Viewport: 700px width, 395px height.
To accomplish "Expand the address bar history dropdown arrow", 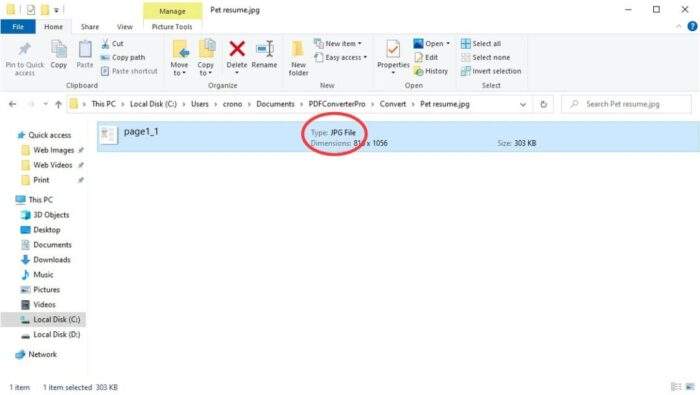I will click(x=523, y=104).
